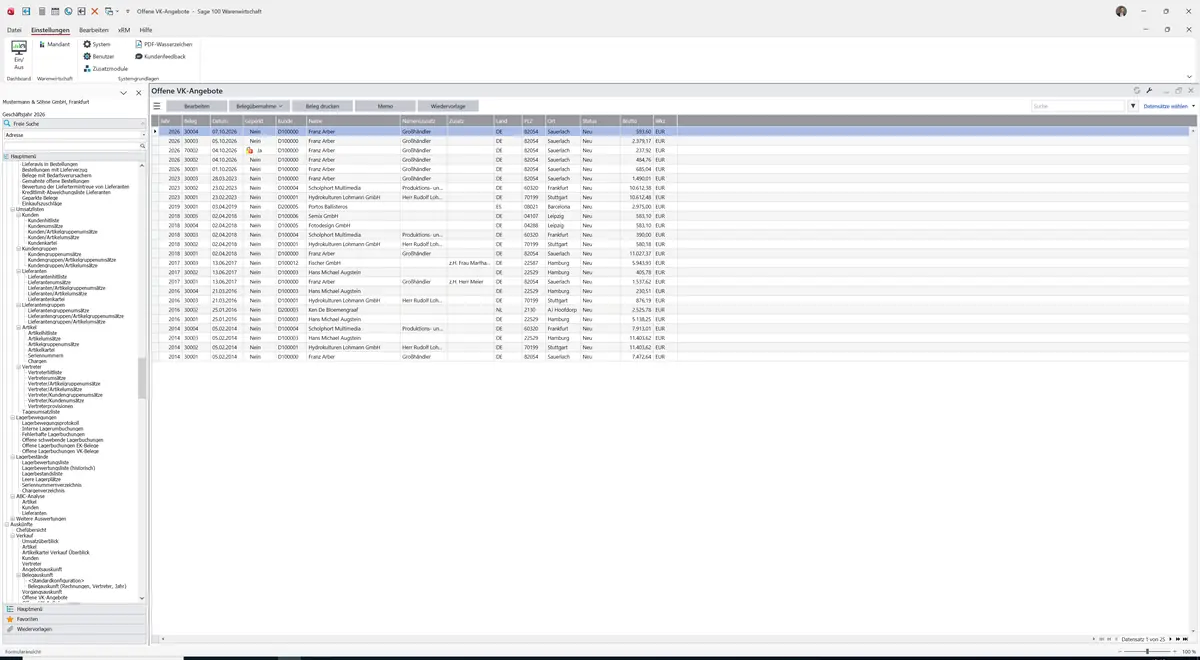Toggle Dashboard Ein/Aus in the ribbon
This screenshot has width=1200, height=660.
click(x=18, y=54)
